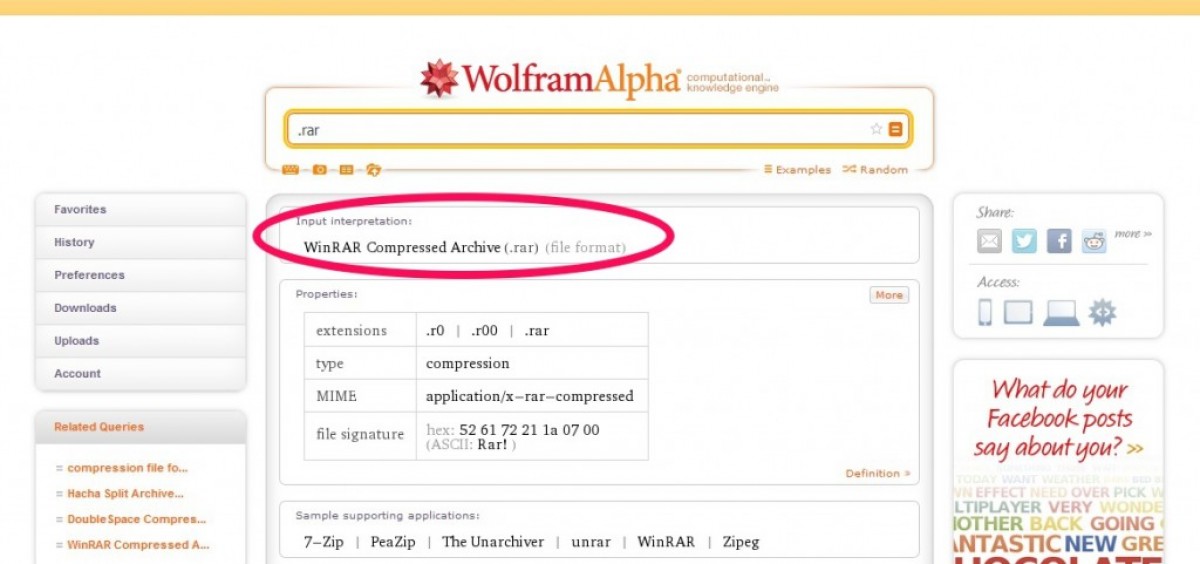The width and height of the screenshot is (1200, 564).
Task: Click the .r0 extension value
Action: tap(435, 331)
